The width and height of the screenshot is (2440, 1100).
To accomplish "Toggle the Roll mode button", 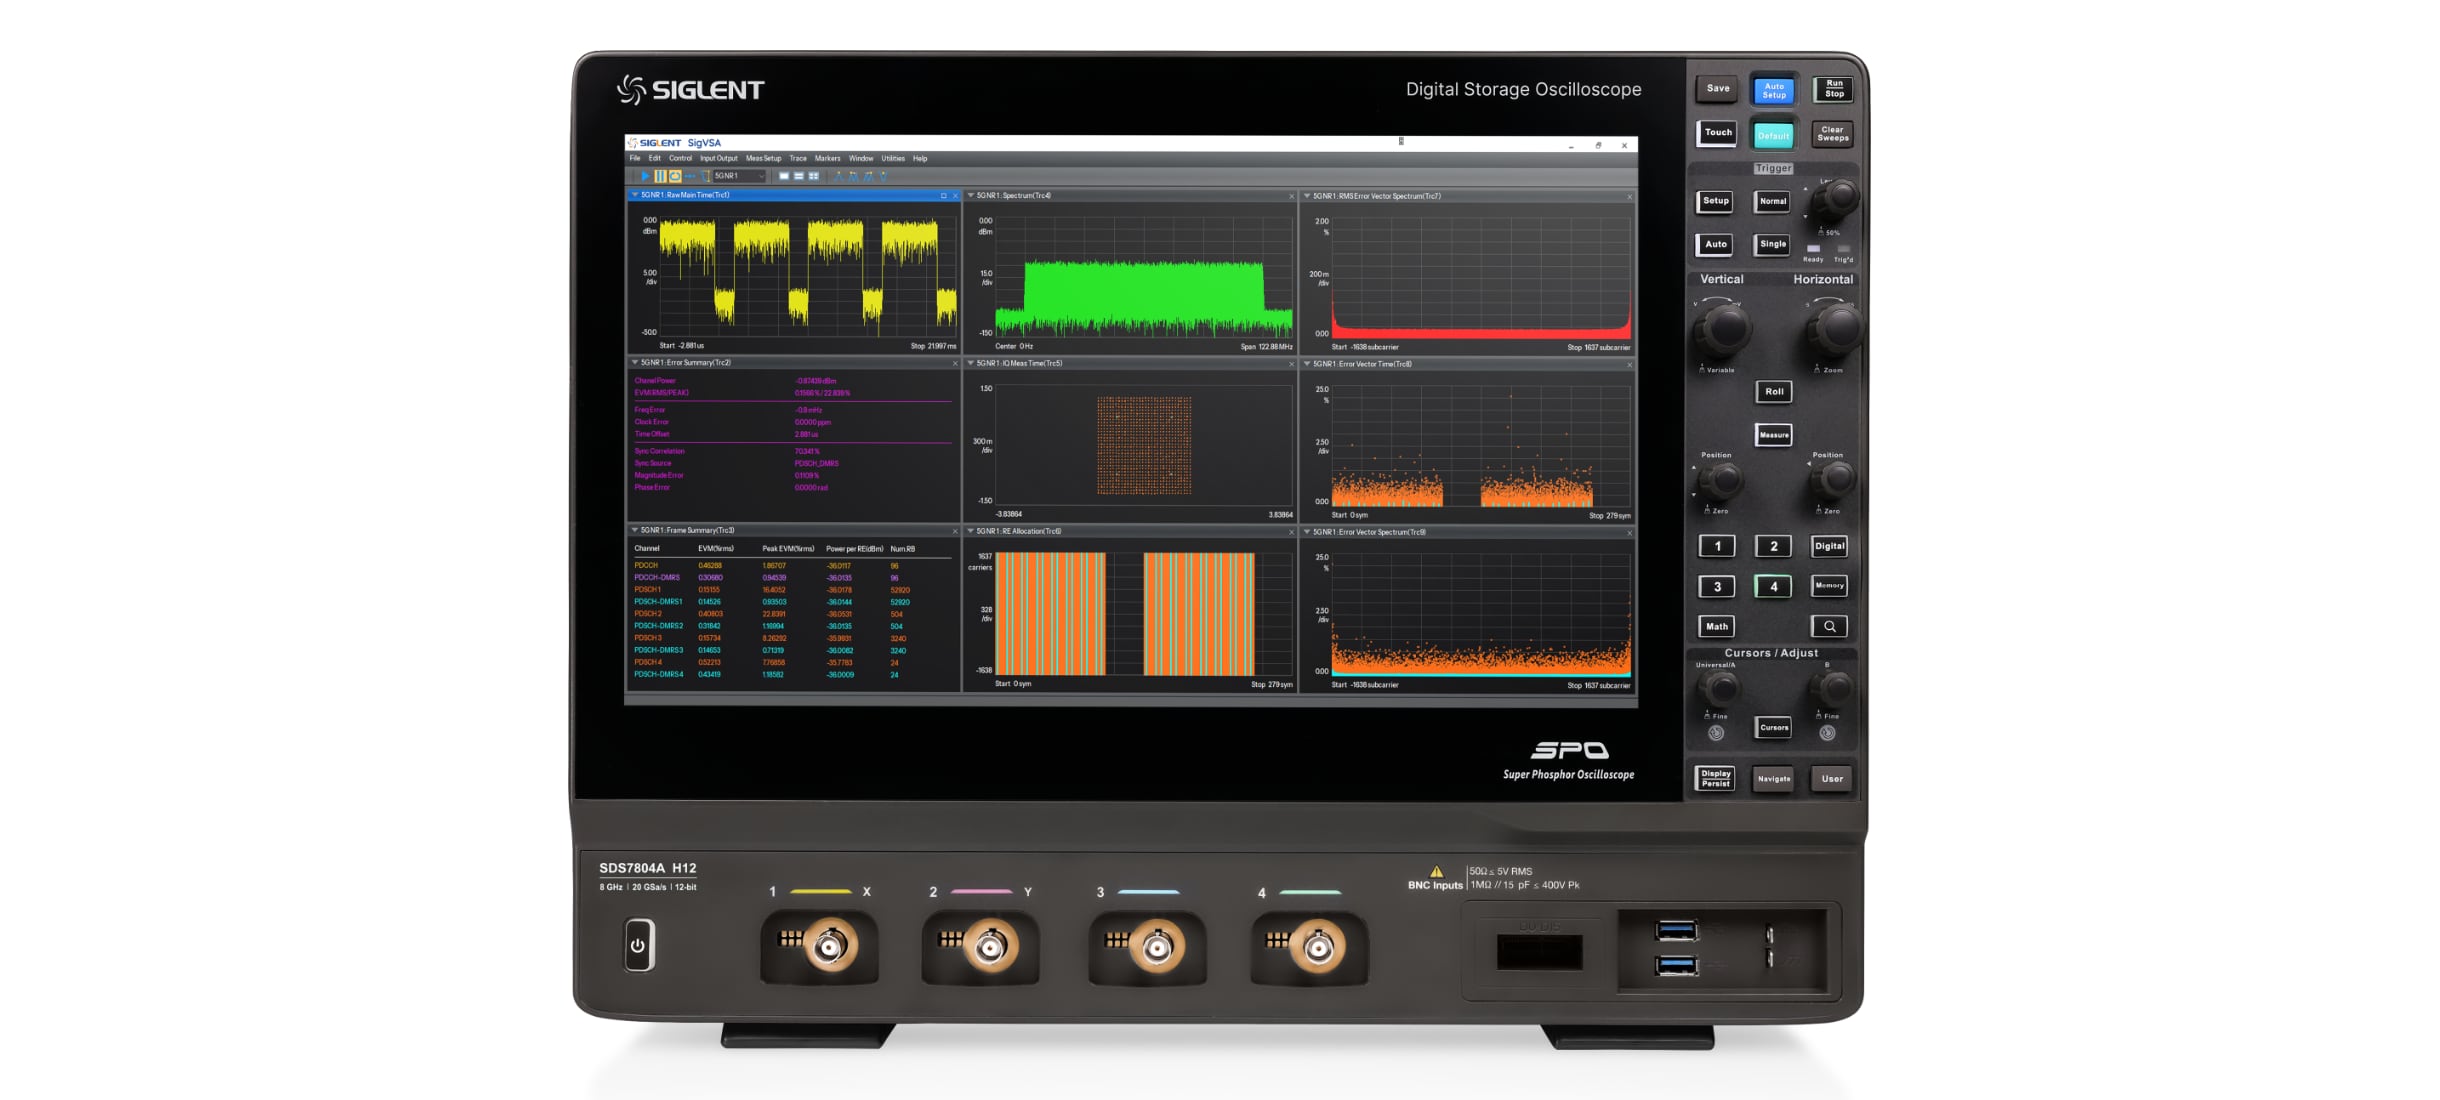I will 1773,391.
